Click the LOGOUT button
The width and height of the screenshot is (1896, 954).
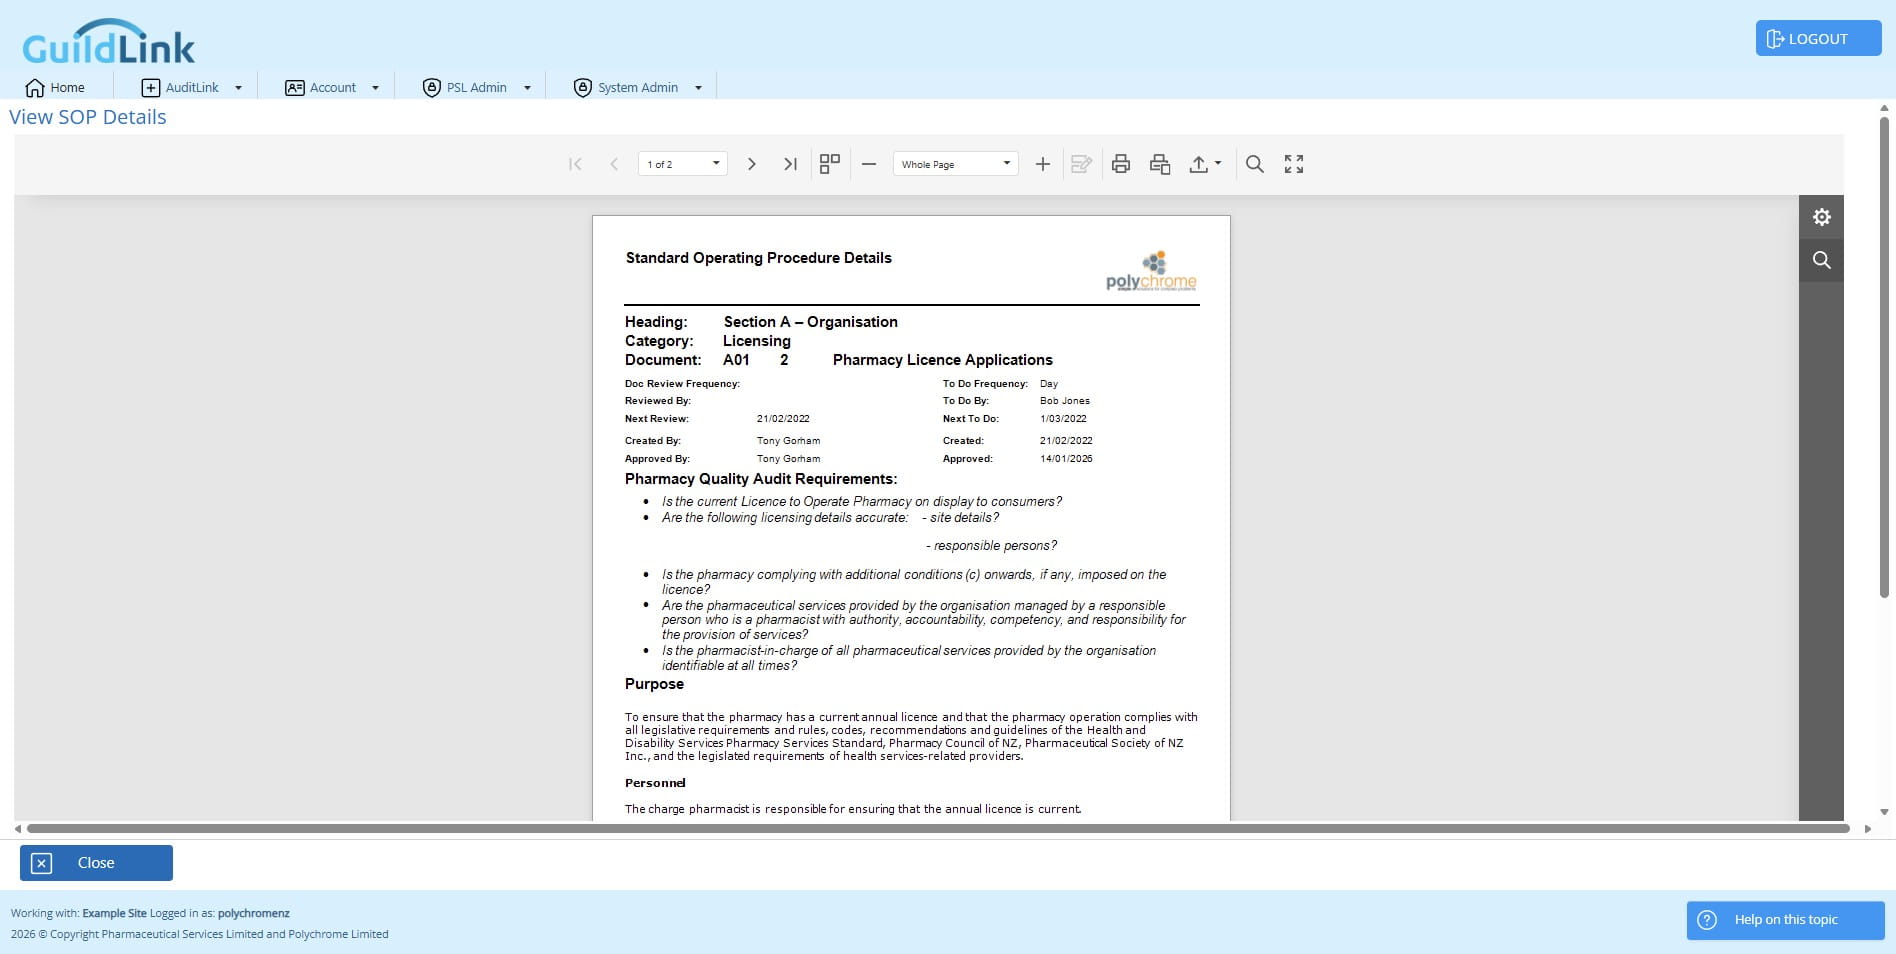tap(1818, 39)
